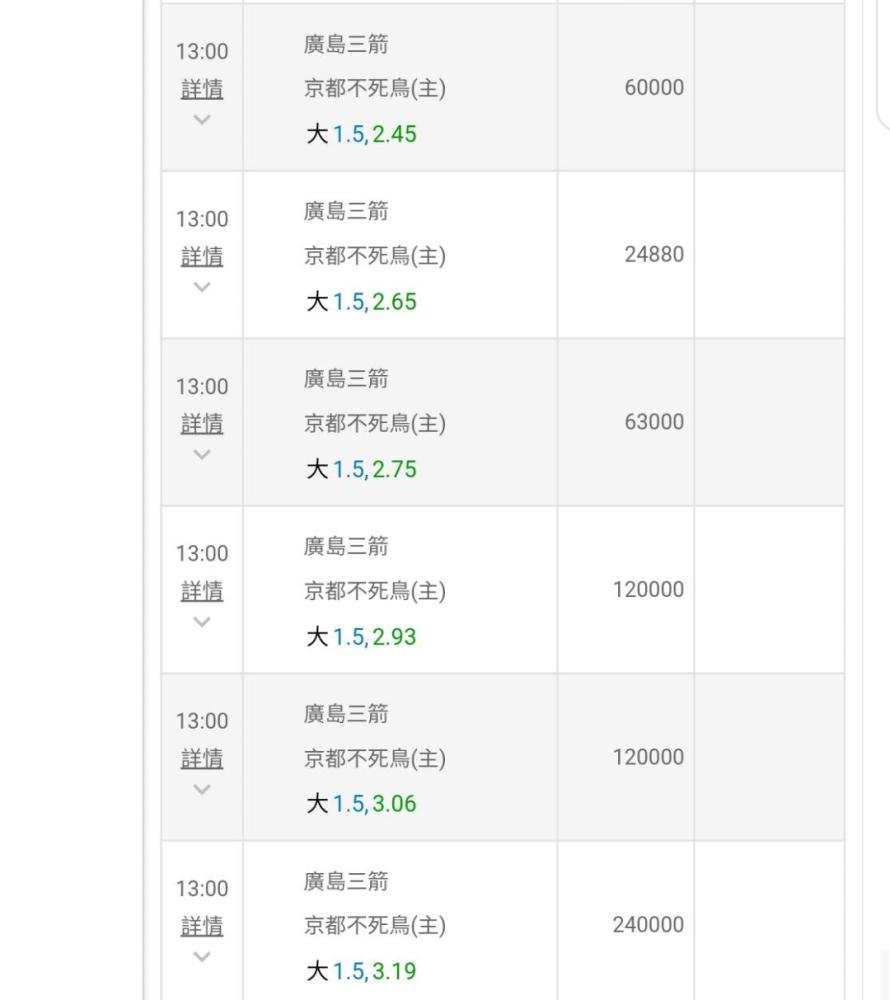Viewport: 890px width, 1000px height.
Task: Click the 240000 amount cell
Action: pos(648,925)
